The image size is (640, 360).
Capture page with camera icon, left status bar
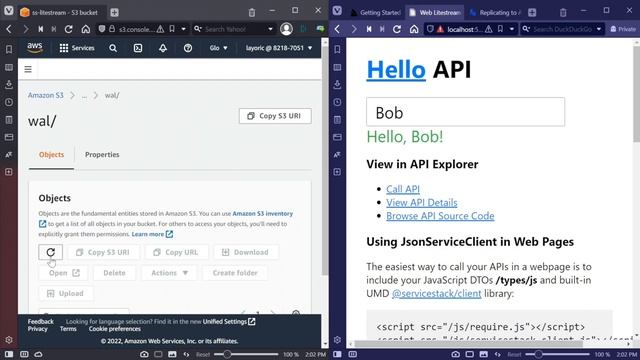[x=144, y=354]
